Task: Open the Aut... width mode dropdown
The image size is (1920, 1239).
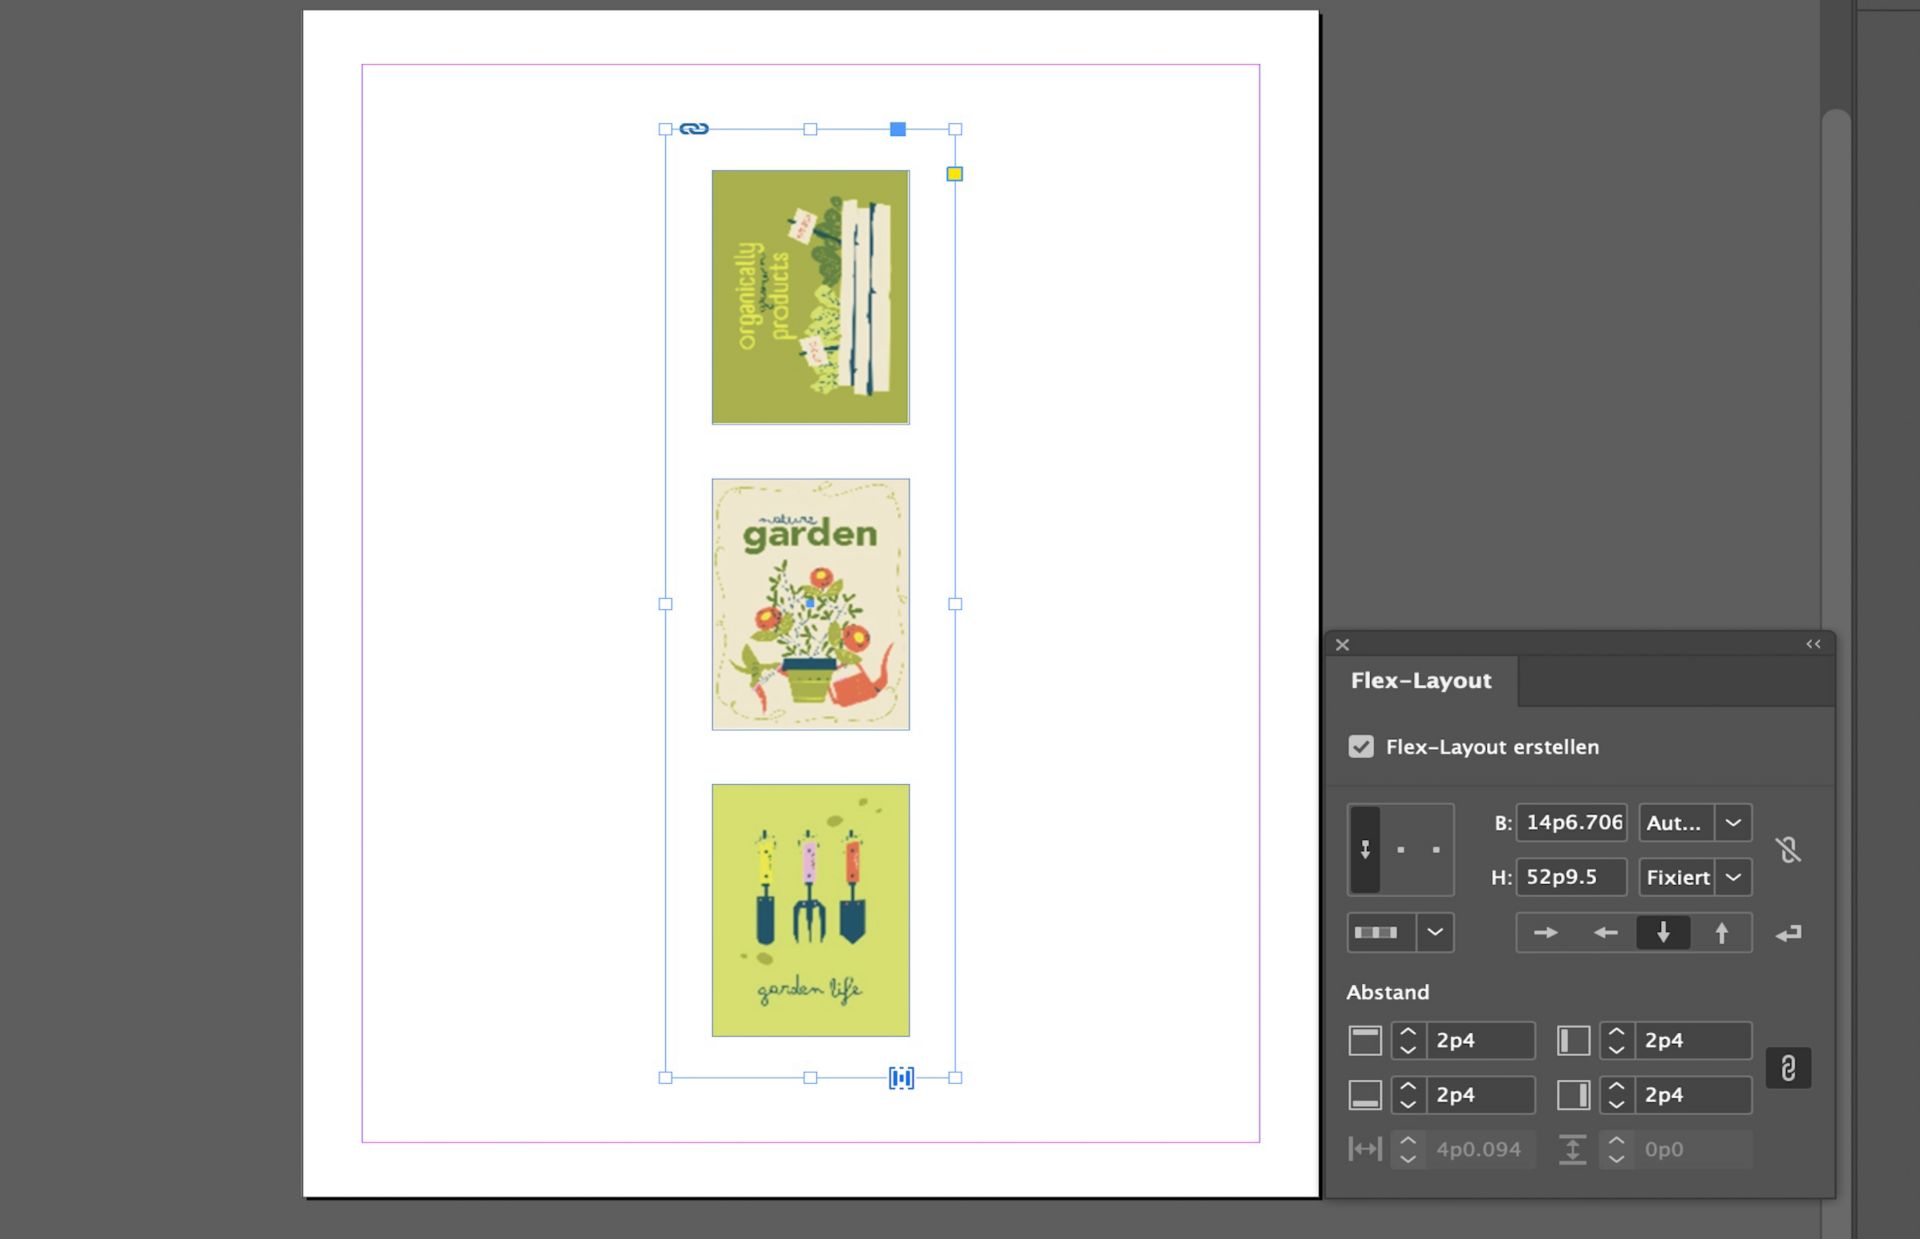Action: [x=1733, y=822]
